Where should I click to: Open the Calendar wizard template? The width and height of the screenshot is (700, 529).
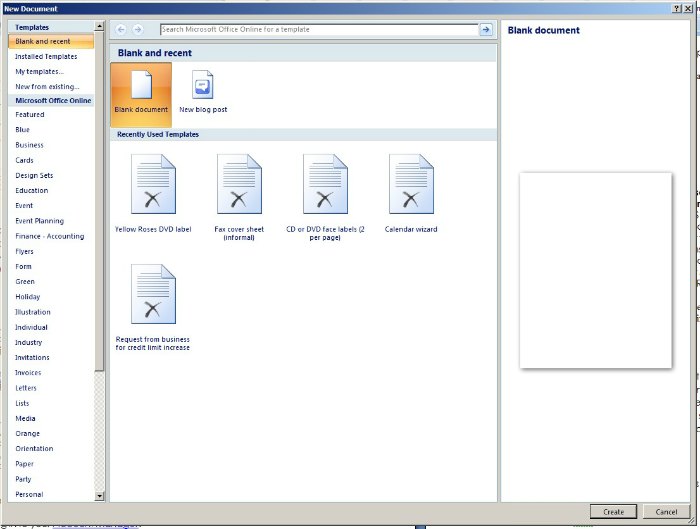411,193
